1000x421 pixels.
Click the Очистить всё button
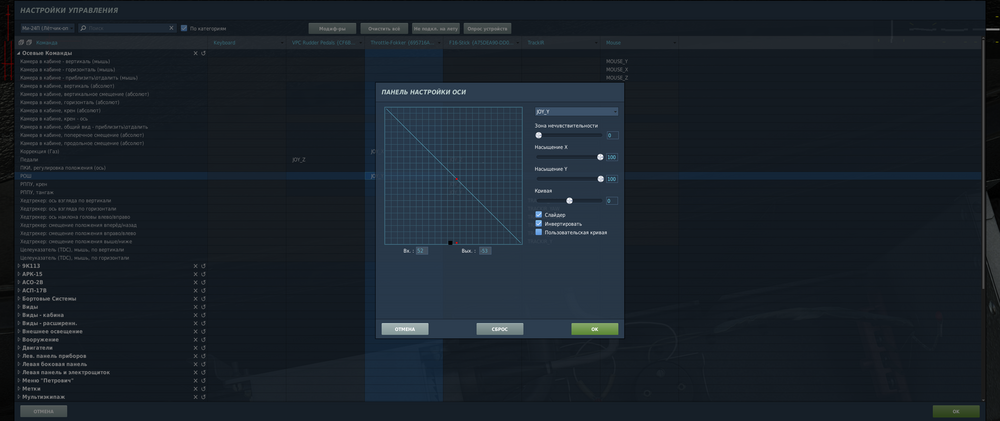pos(384,29)
